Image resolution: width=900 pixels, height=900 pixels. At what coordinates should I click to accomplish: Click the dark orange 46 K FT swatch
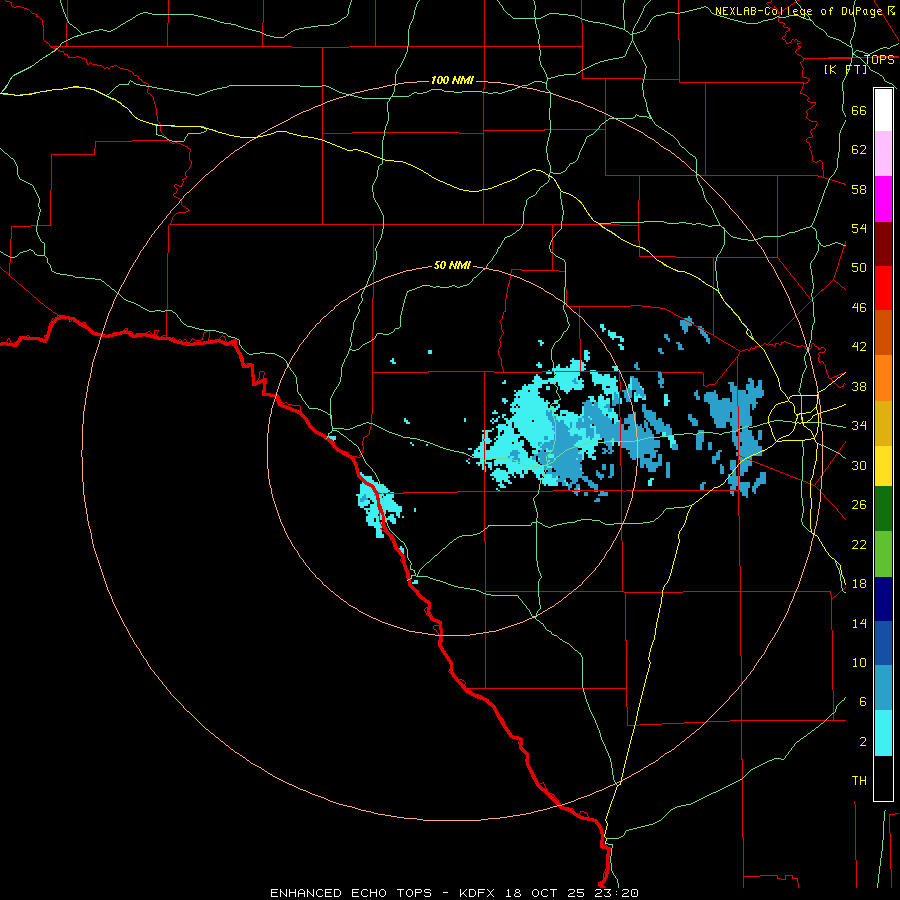pos(883,333)
